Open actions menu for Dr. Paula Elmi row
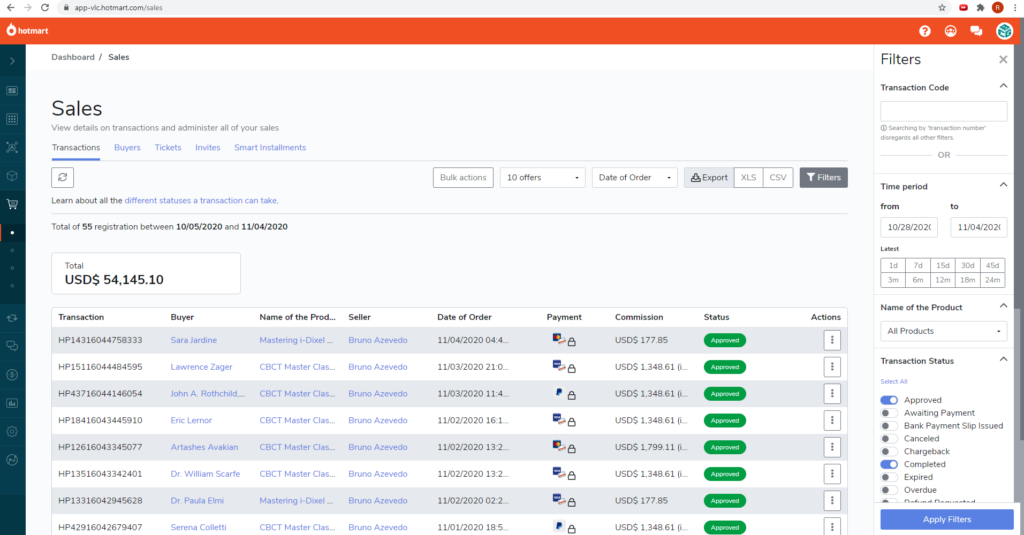Image resolution: width=1024 pixels, height=535 pixels. pos(832,500)
